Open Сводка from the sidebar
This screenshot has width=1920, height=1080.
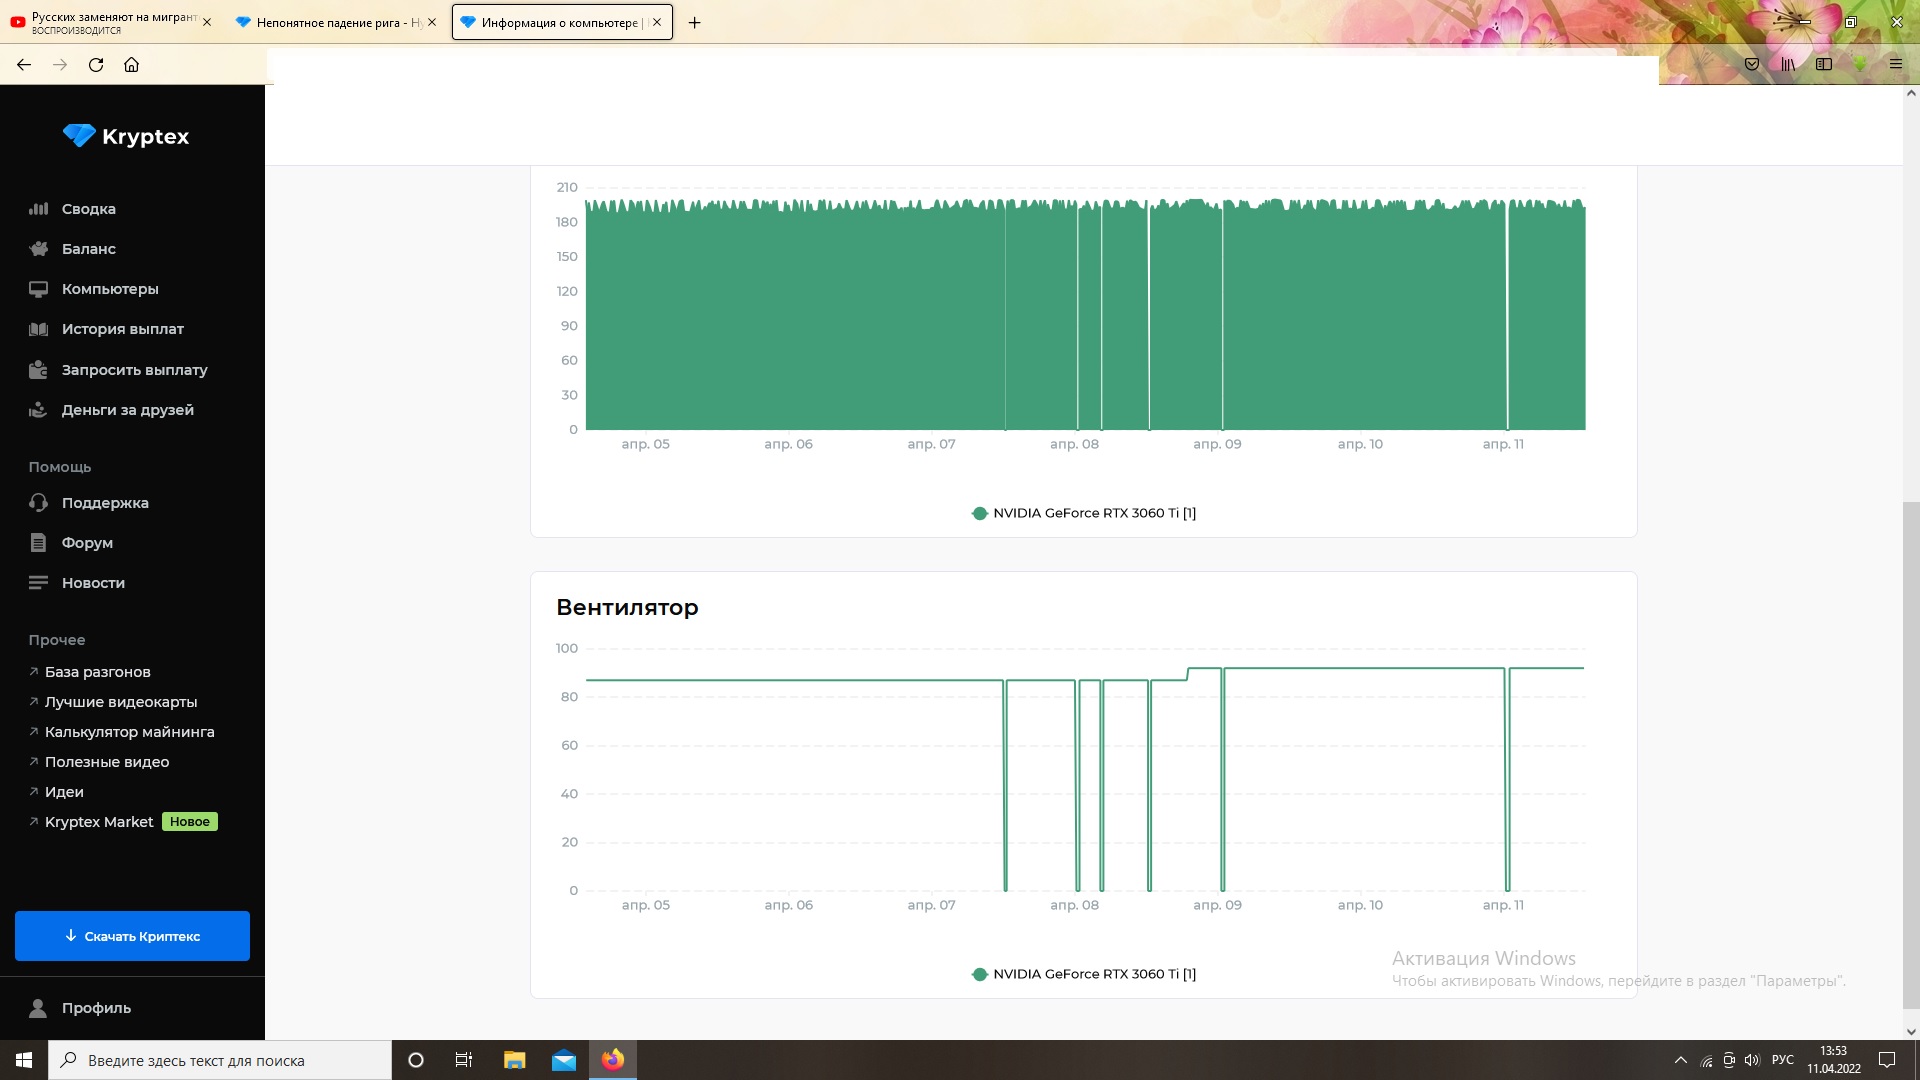[x=88, y=209]
